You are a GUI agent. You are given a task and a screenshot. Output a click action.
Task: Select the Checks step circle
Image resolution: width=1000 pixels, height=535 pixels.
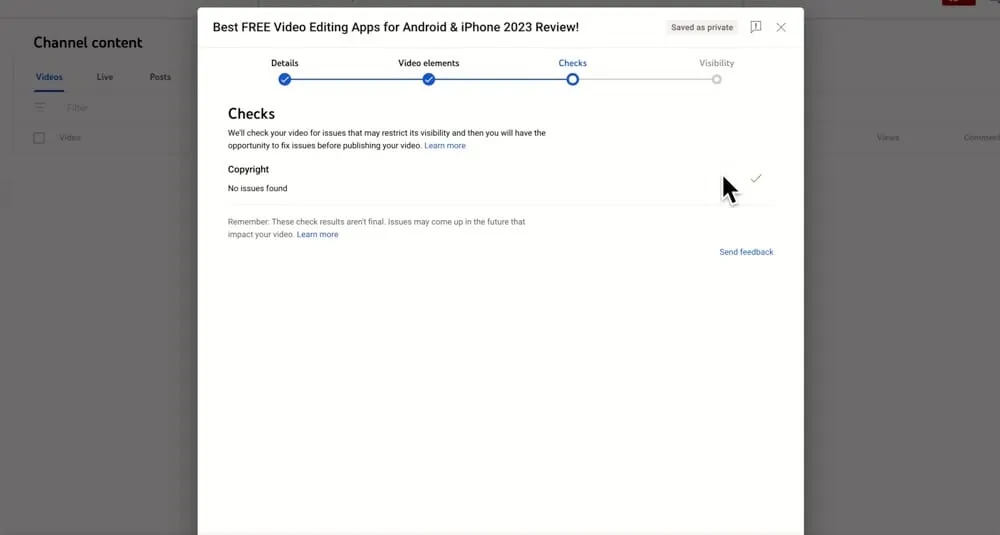[x=572, y=79]
